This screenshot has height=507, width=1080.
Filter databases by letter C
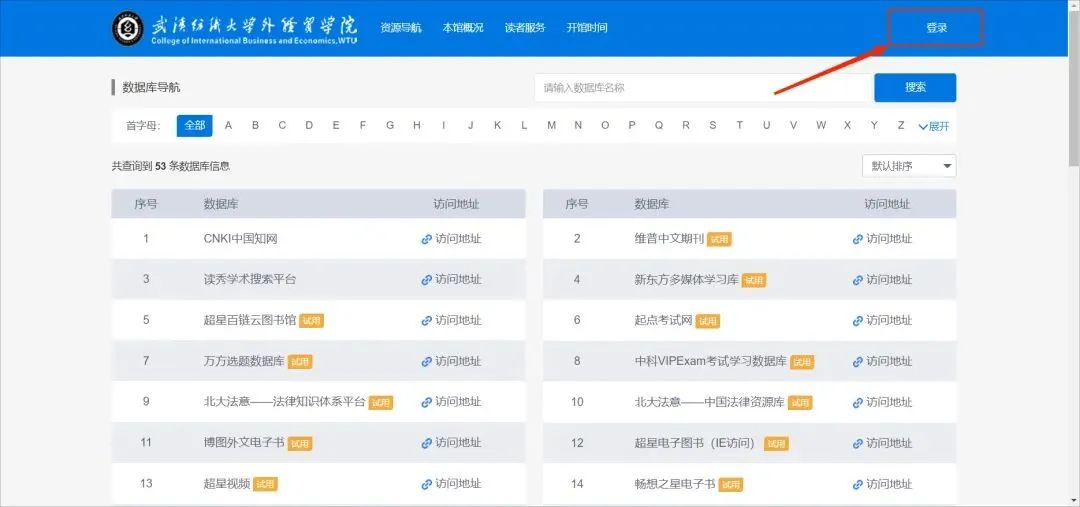(x=282, y=125)
